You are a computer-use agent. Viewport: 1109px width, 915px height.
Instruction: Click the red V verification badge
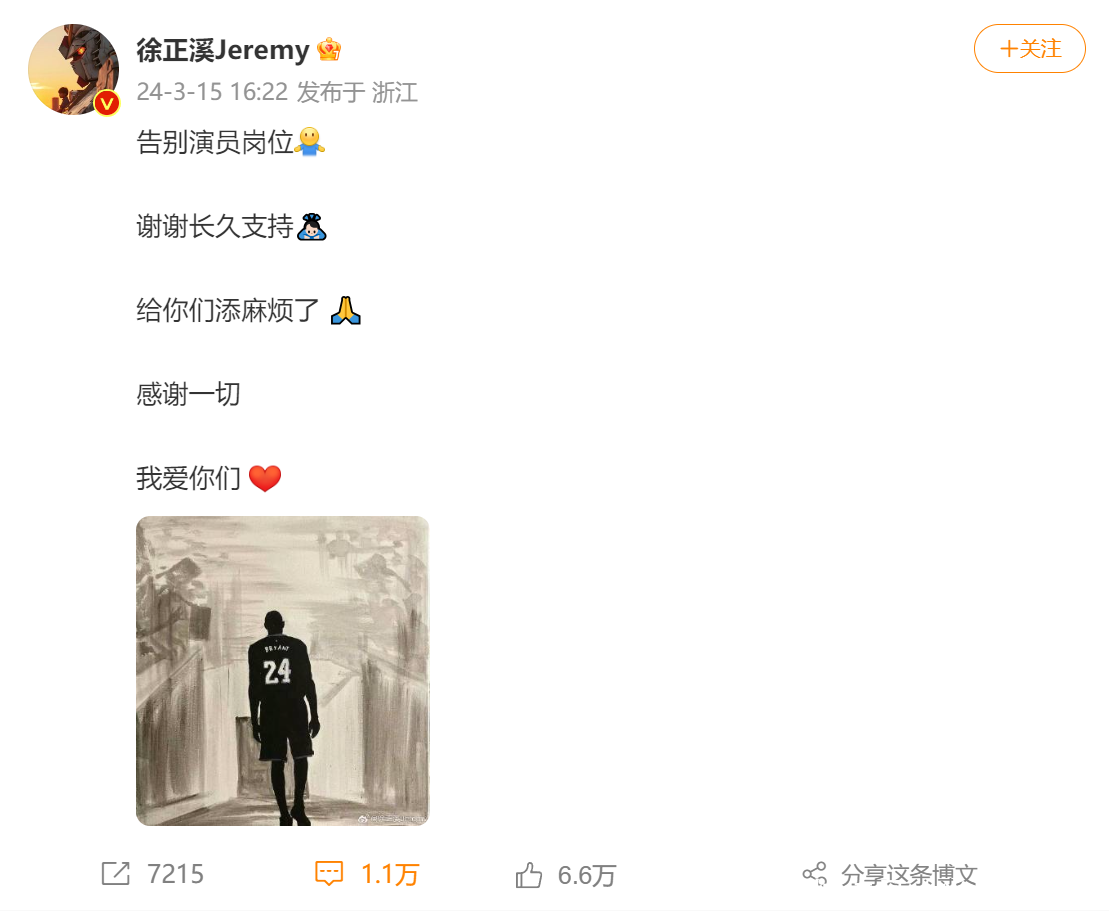click(x=107, y=103)
